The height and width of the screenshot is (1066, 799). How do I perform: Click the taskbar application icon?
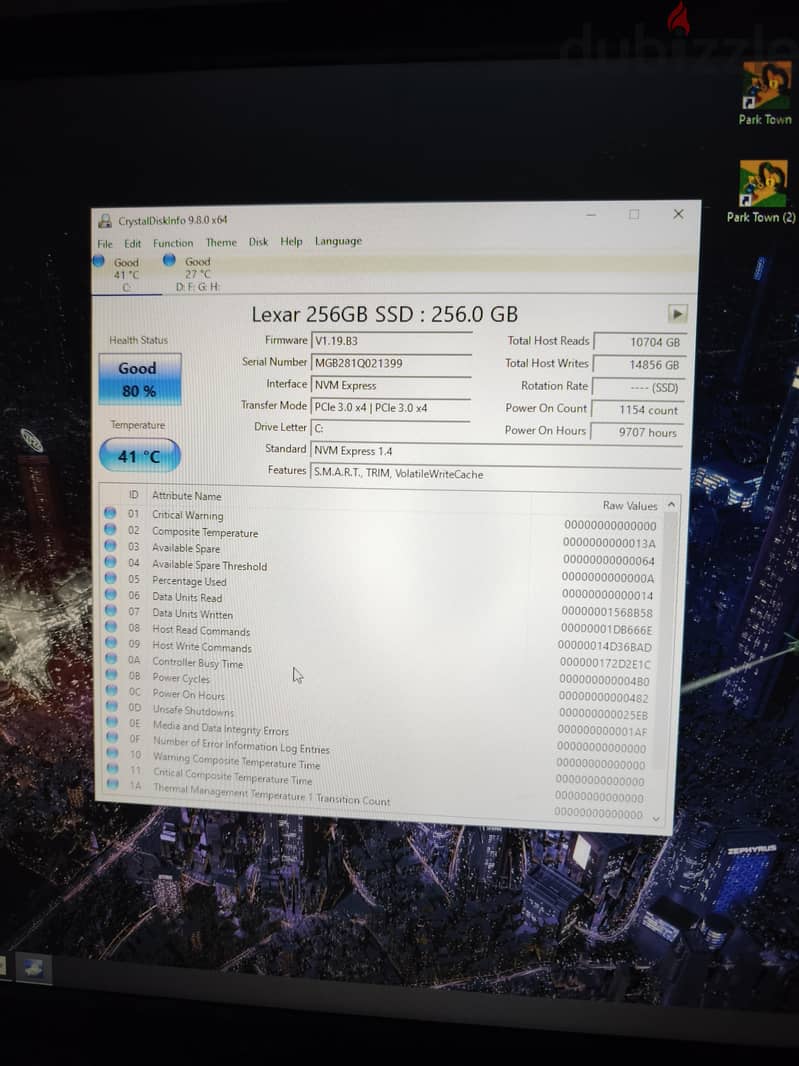32,968
